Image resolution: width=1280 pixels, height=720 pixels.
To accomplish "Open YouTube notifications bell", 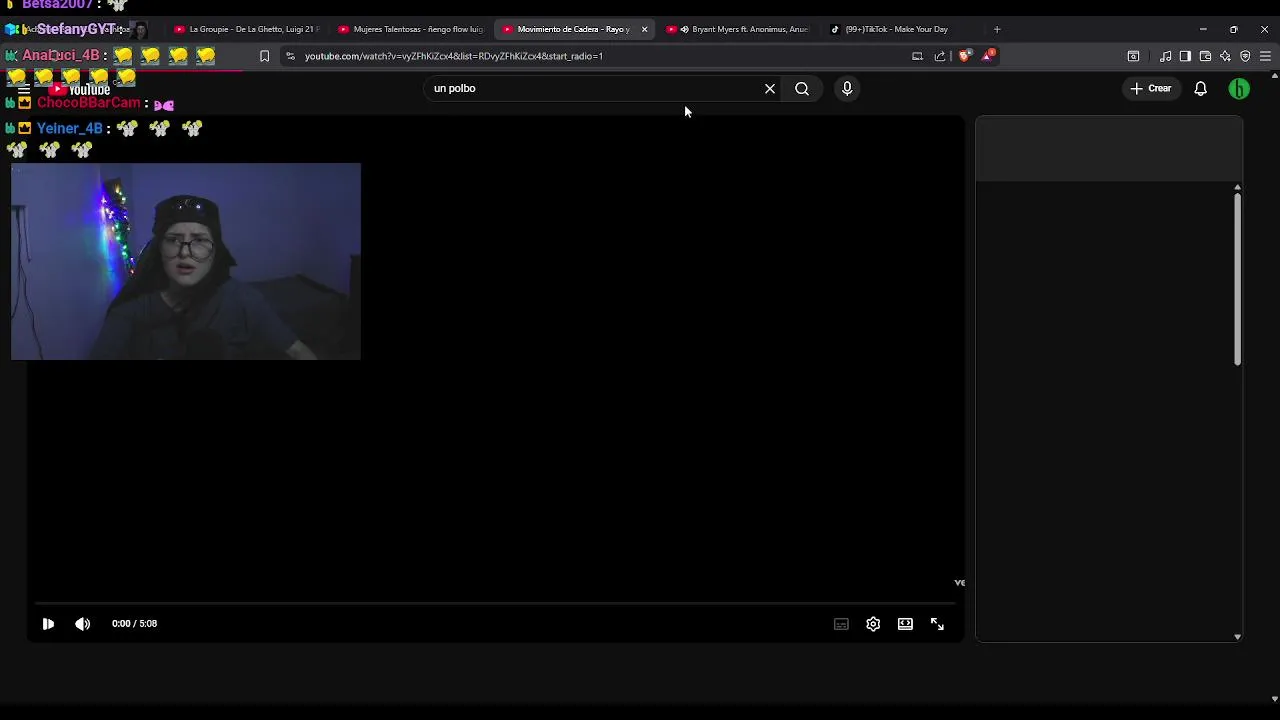I will [x=1201, y=89].
